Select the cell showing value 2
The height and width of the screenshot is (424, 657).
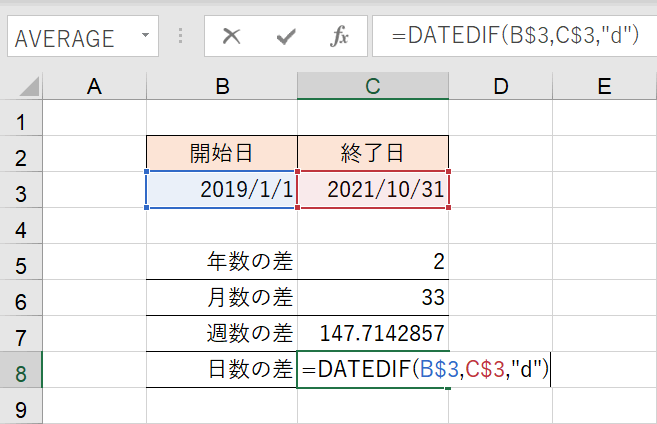click(373, 261)
